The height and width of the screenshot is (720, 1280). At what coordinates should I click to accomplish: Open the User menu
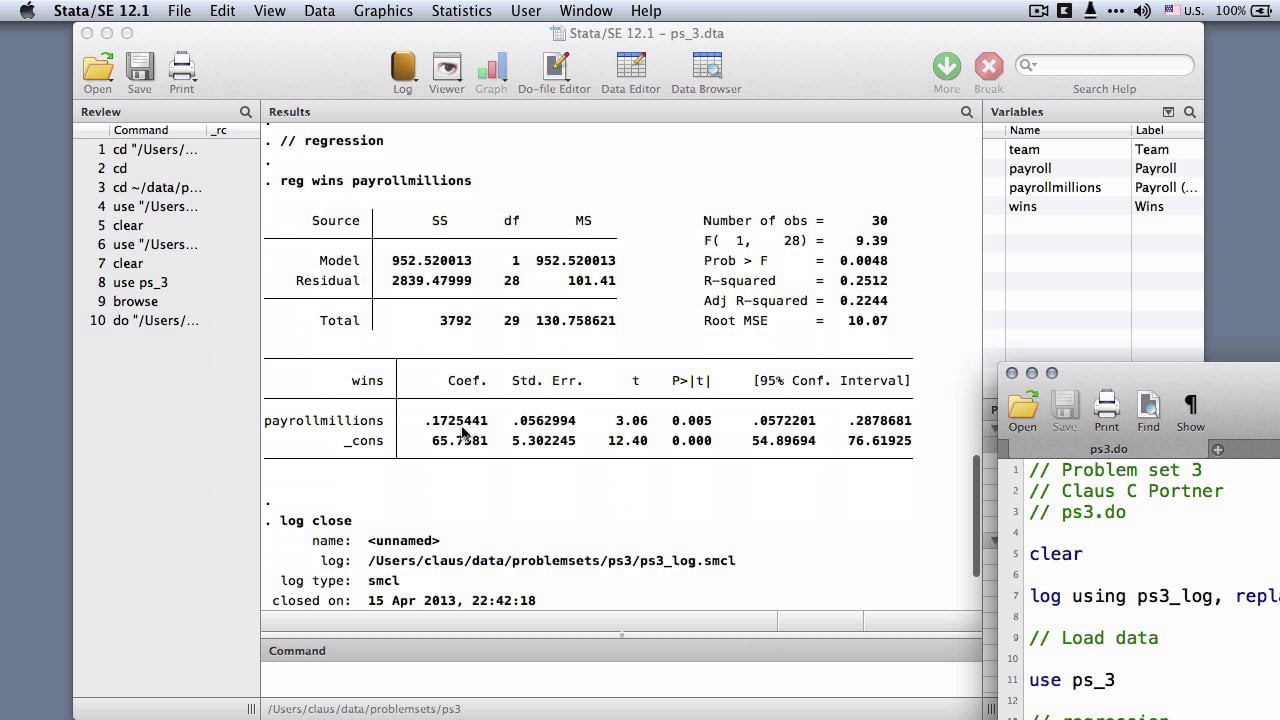525,11
